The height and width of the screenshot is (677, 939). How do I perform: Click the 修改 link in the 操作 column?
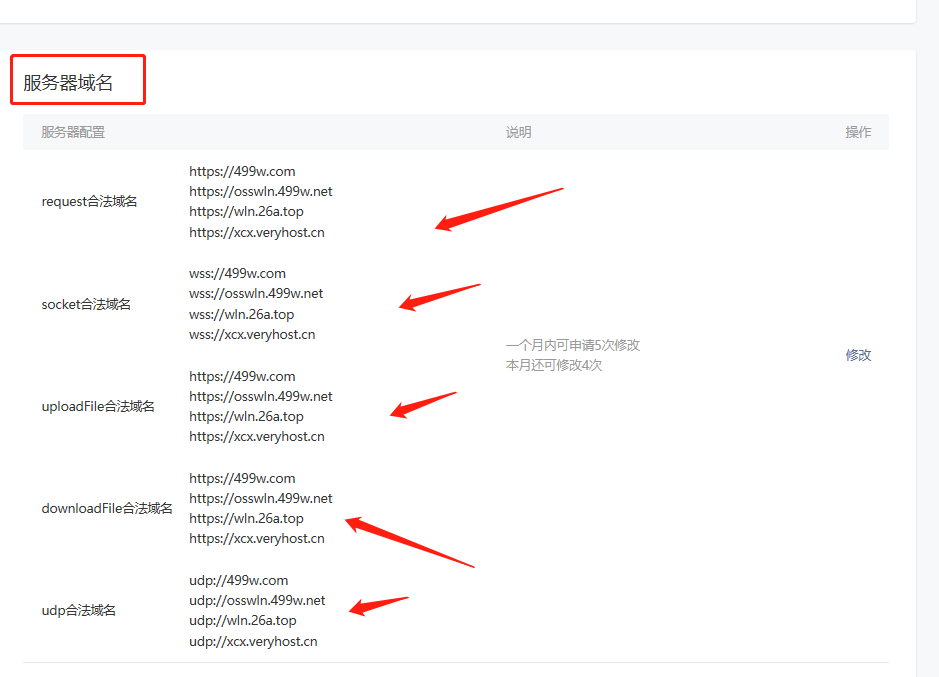click(x=858, y=355)
